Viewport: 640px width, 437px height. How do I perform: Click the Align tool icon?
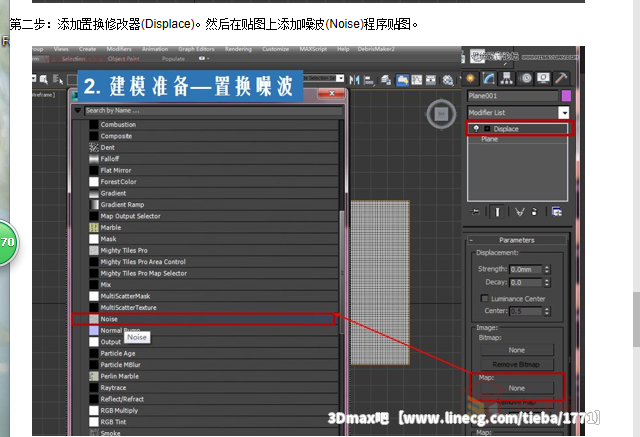(x=369, y=80)
